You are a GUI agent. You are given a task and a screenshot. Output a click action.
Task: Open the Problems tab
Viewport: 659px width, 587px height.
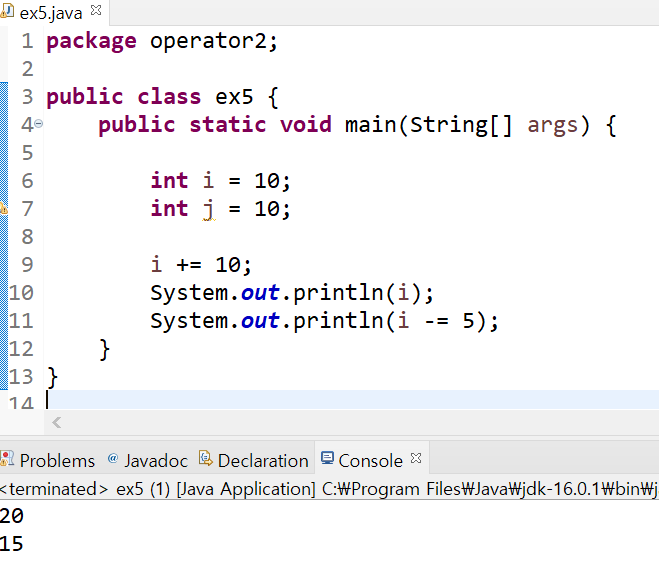click(x=57, y=461)
